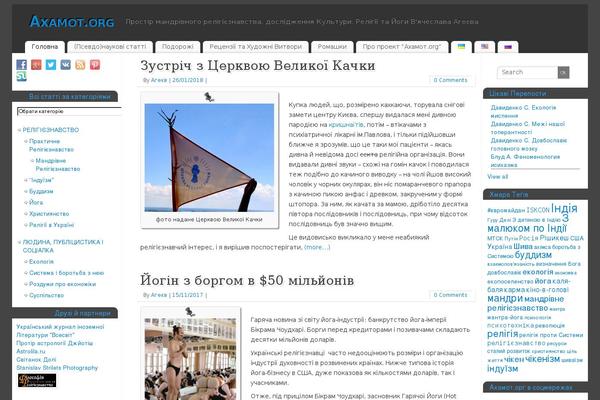The height and width of the screenshot is (400, 600).
Task: Open the "Індуїзм" category
Action: 41,180
